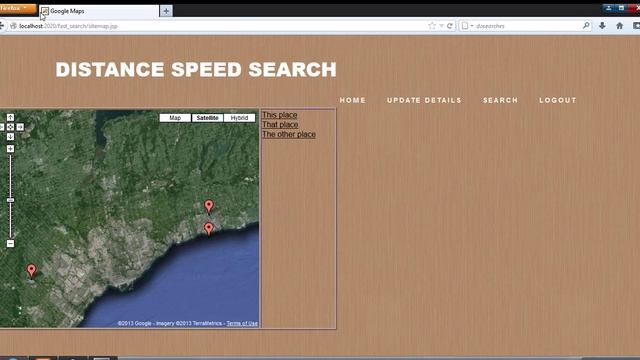Open the Terms of Use link

click(x=242, y=323)
